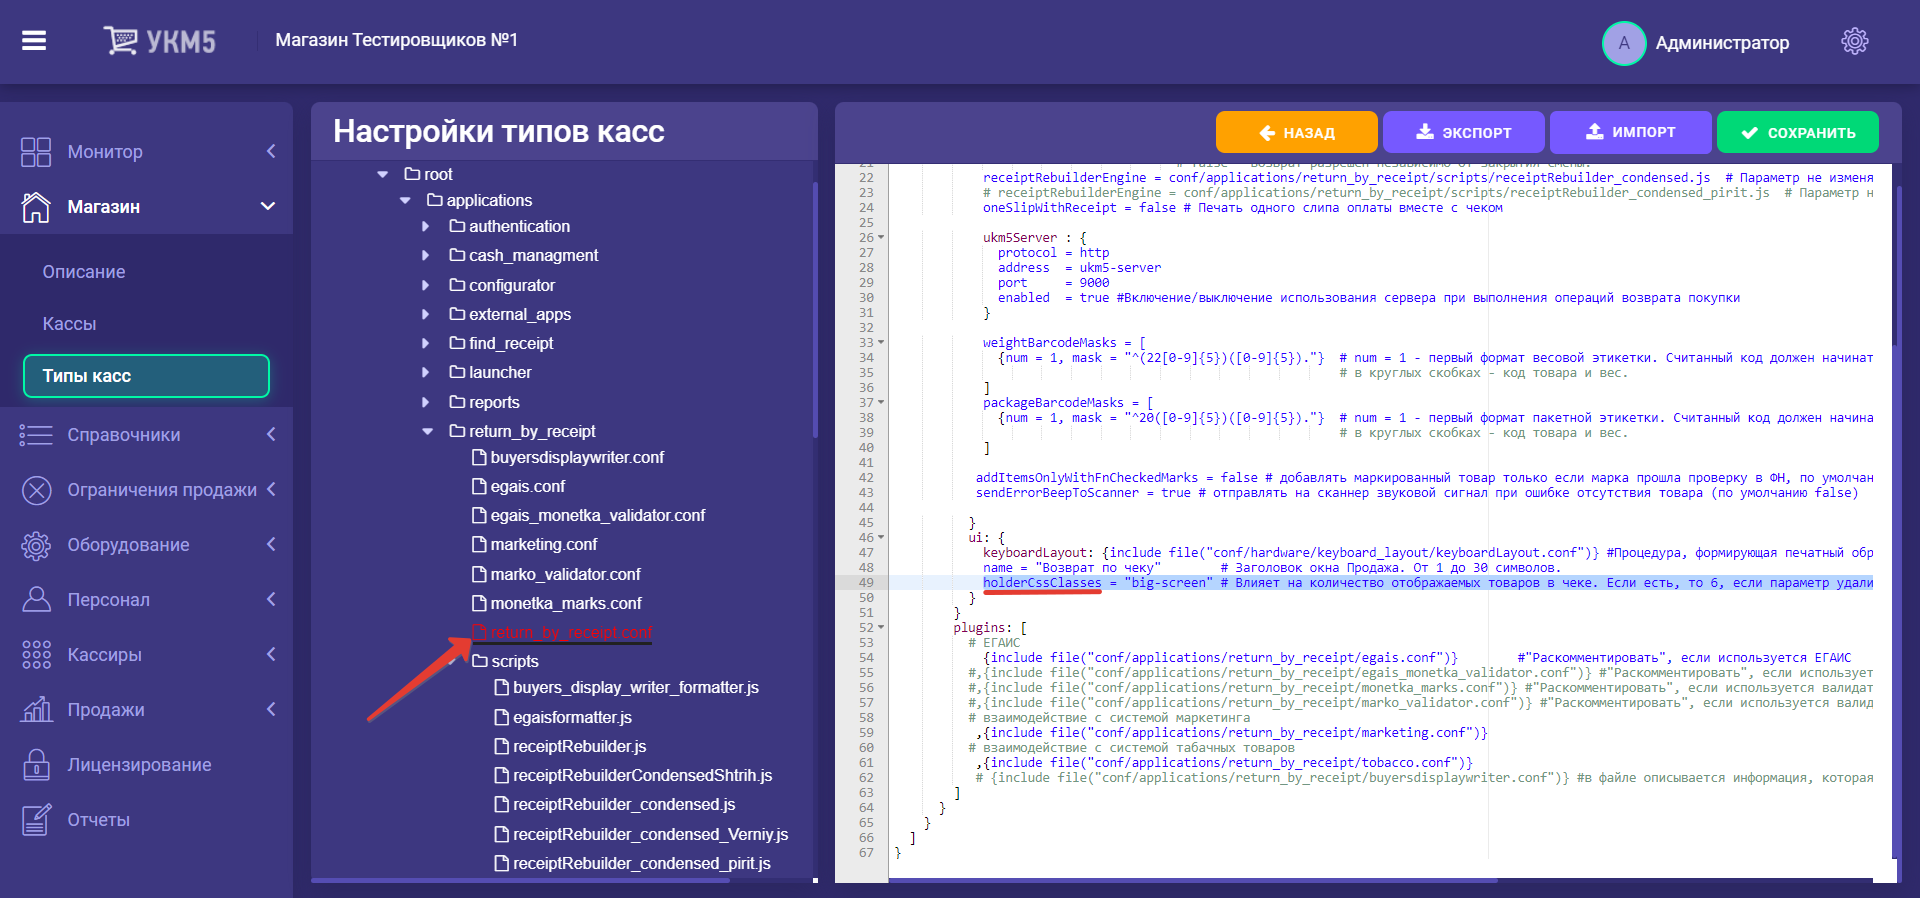1920x898 pixels.
Task: Click the Отчеты edit-document icon
Action: pos(36,820)
